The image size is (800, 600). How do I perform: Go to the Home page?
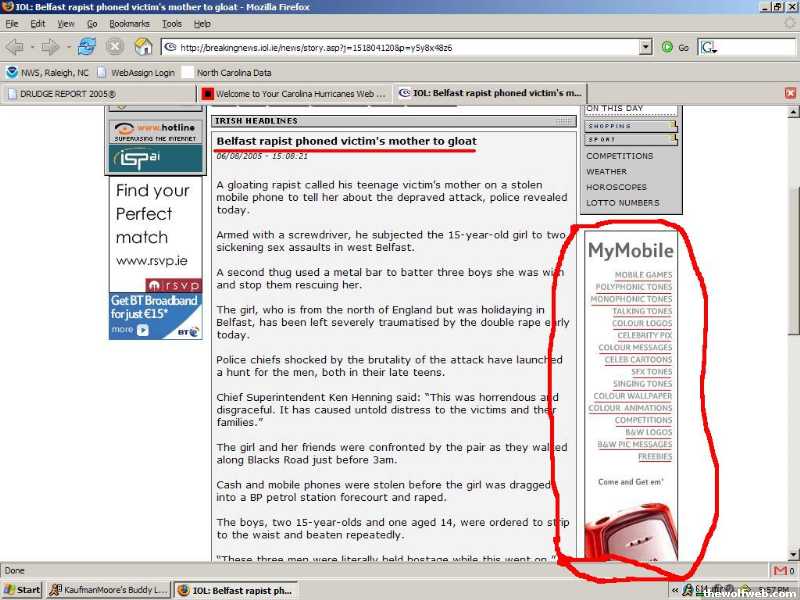143,47
